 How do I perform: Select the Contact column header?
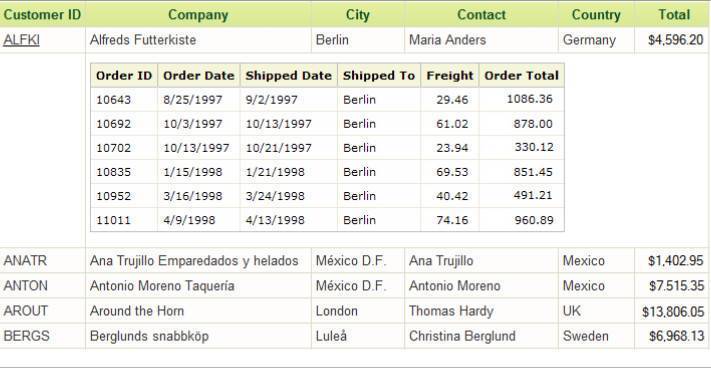click(481, 15)
